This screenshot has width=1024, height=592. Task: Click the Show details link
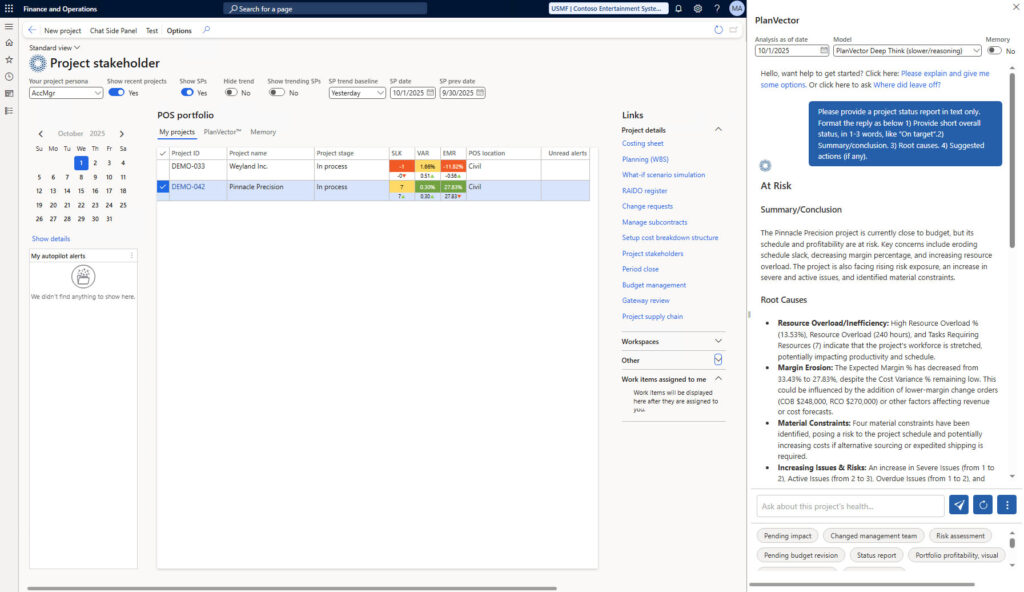[51, 238]
